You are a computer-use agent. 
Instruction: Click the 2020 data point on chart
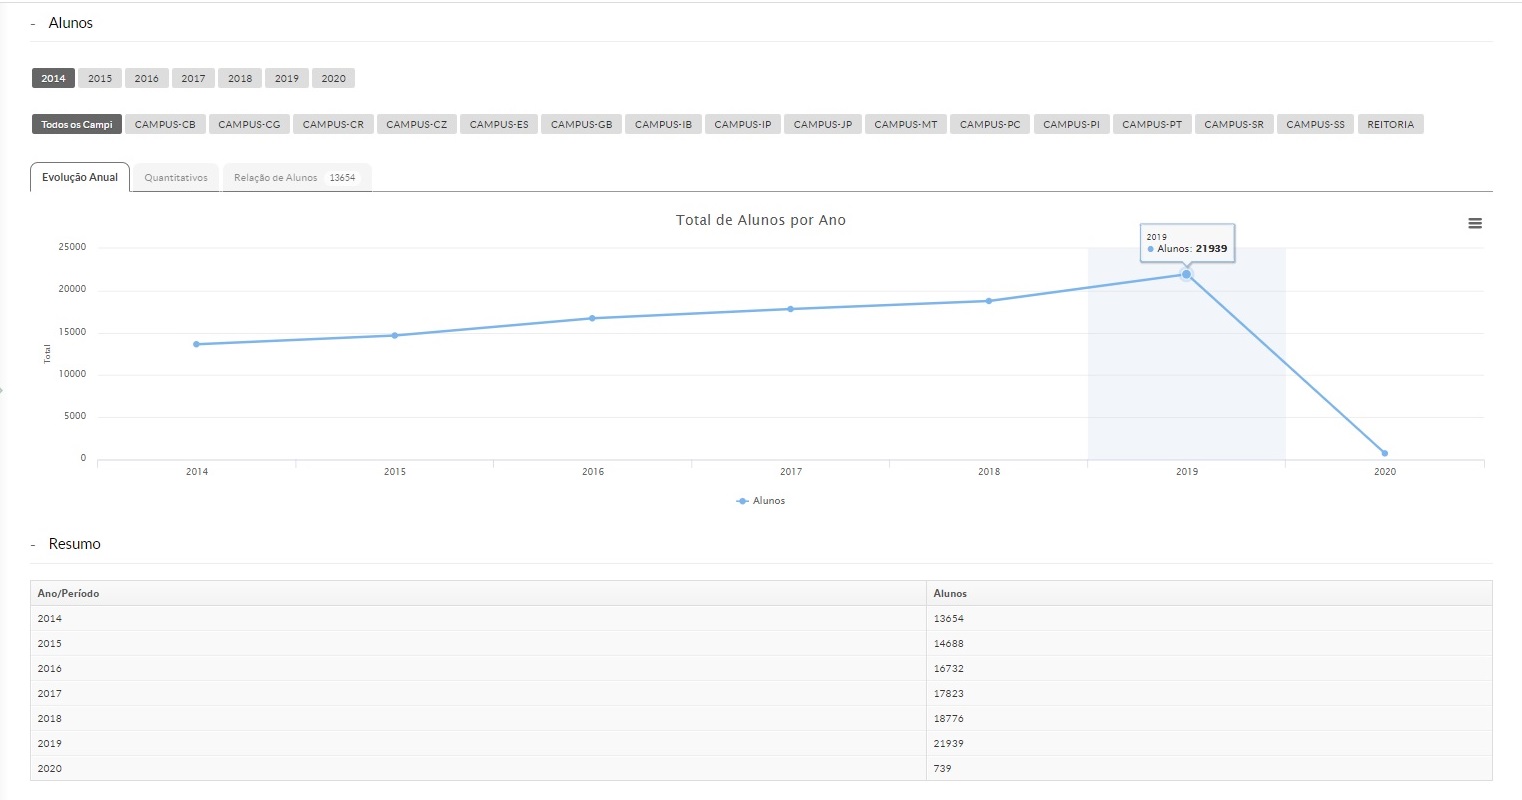[1384, 453]
